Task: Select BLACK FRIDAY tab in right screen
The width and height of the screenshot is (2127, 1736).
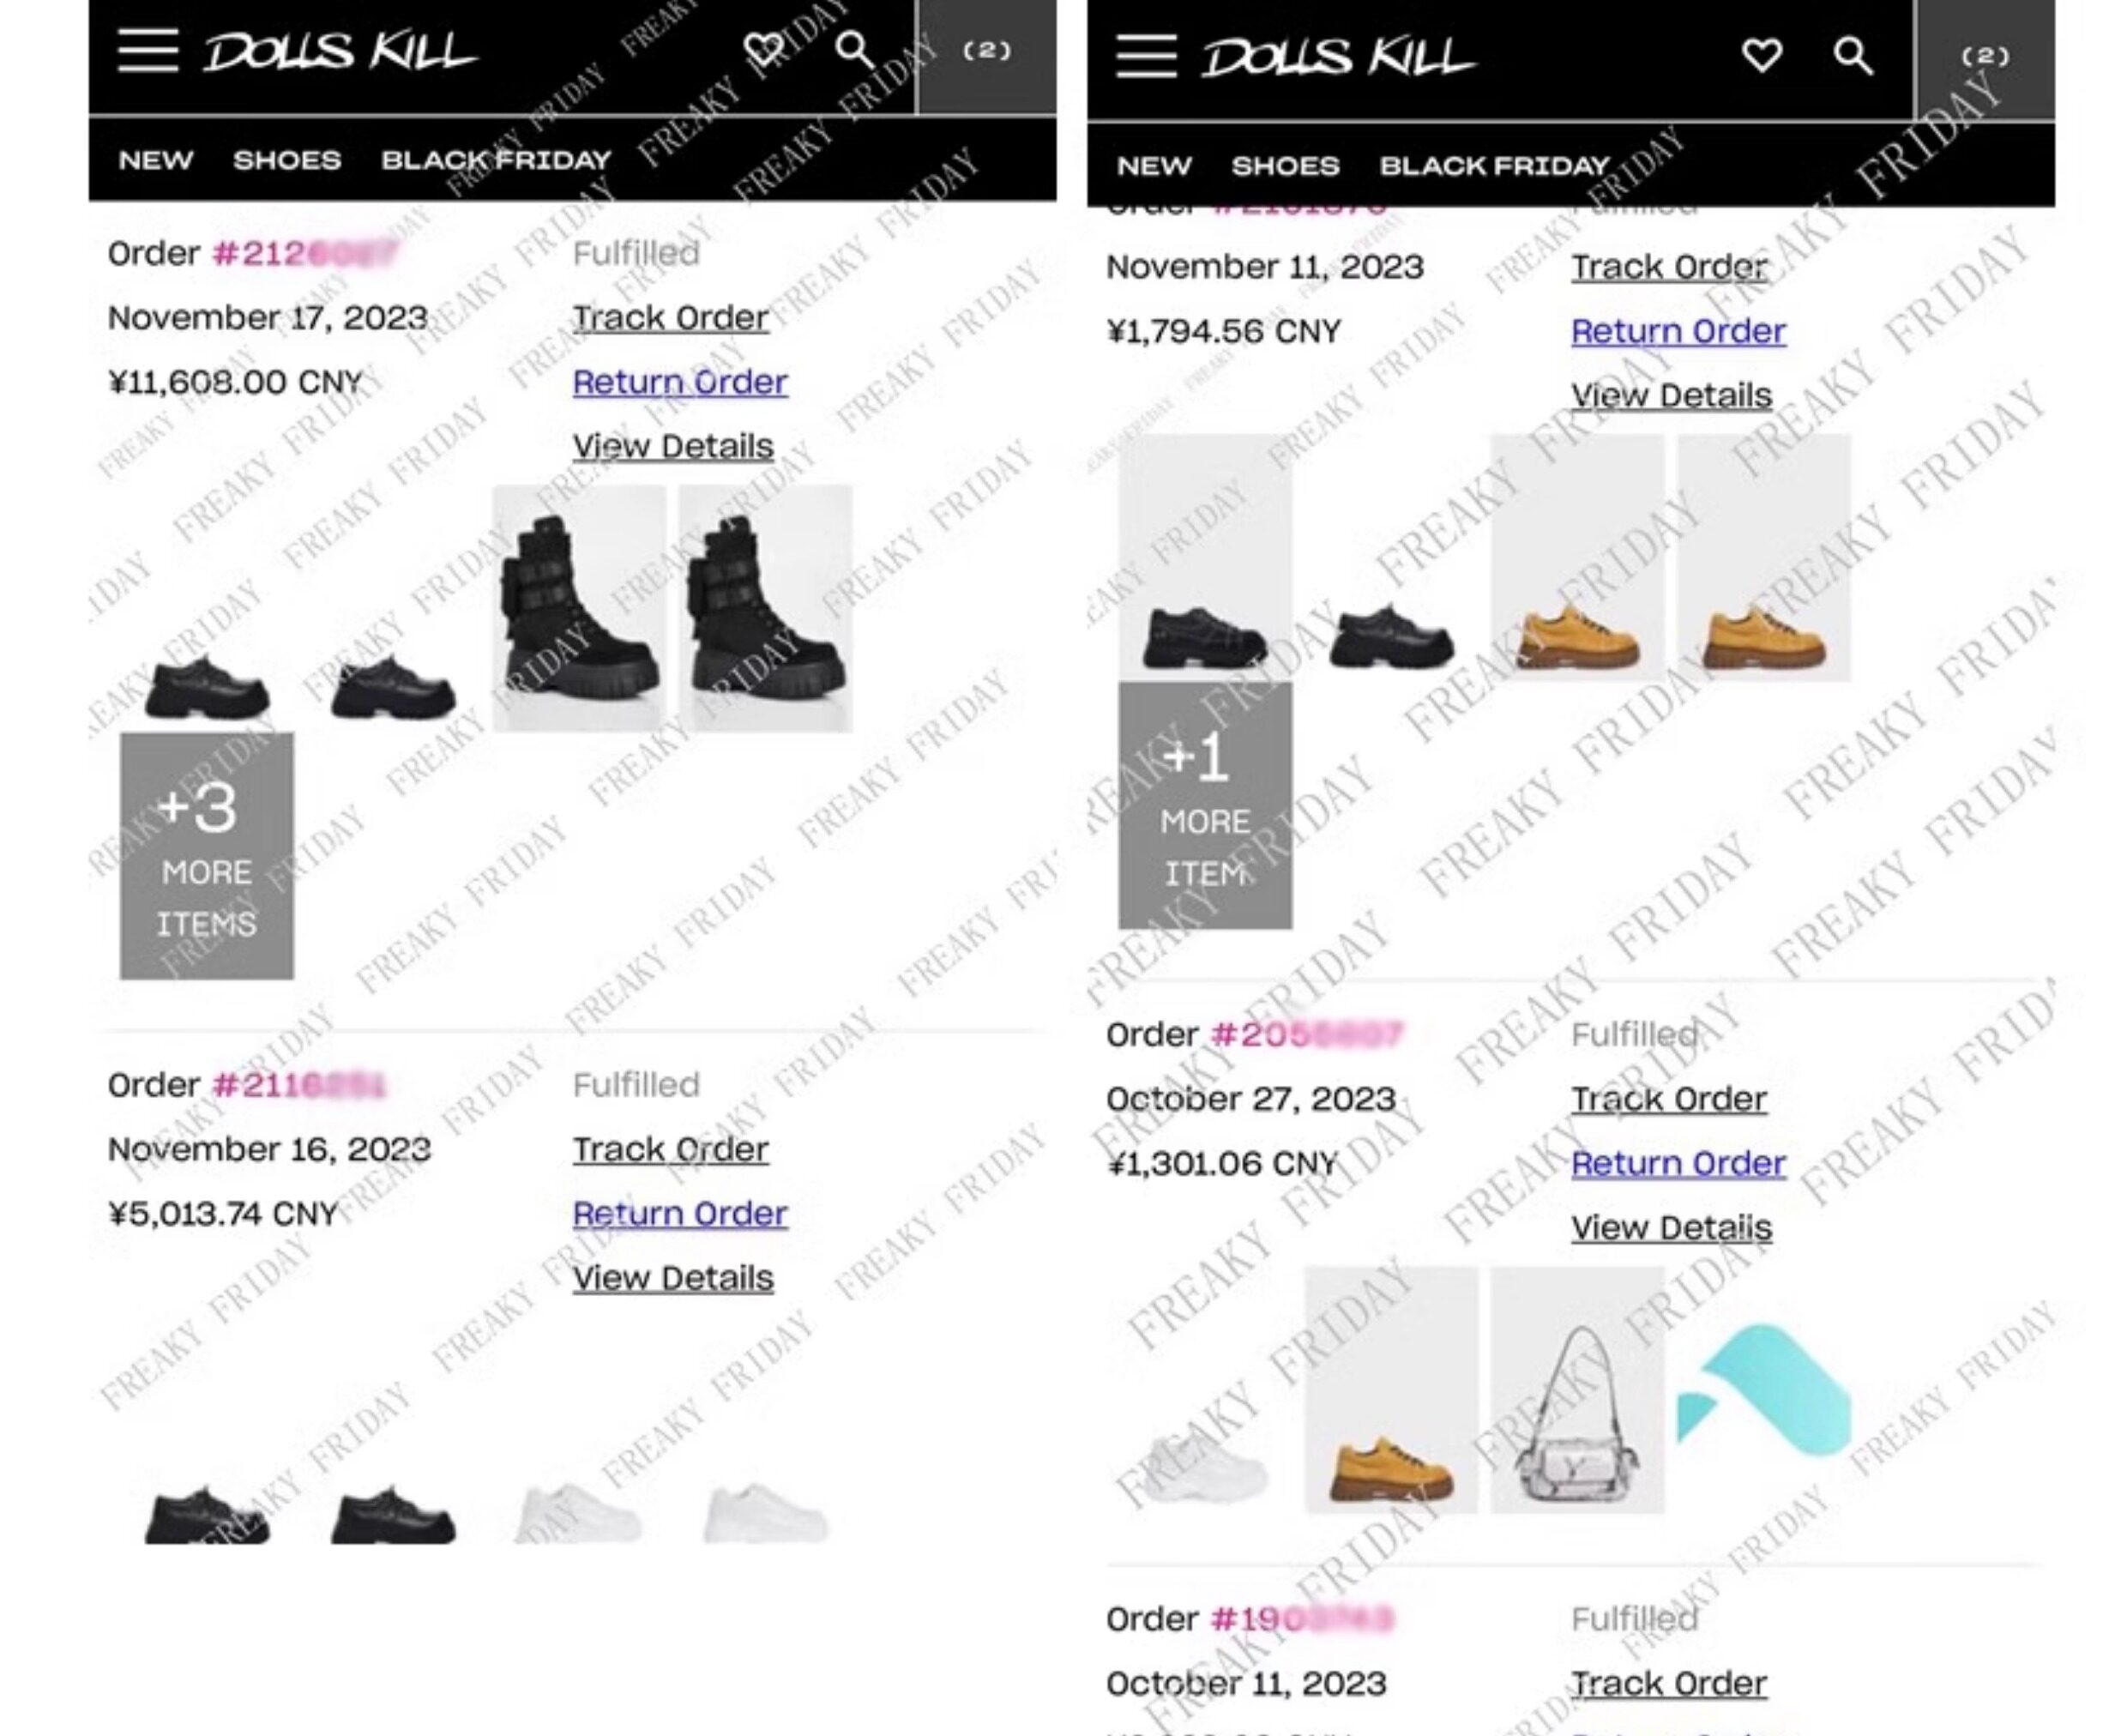Action: pos(1495,166)
